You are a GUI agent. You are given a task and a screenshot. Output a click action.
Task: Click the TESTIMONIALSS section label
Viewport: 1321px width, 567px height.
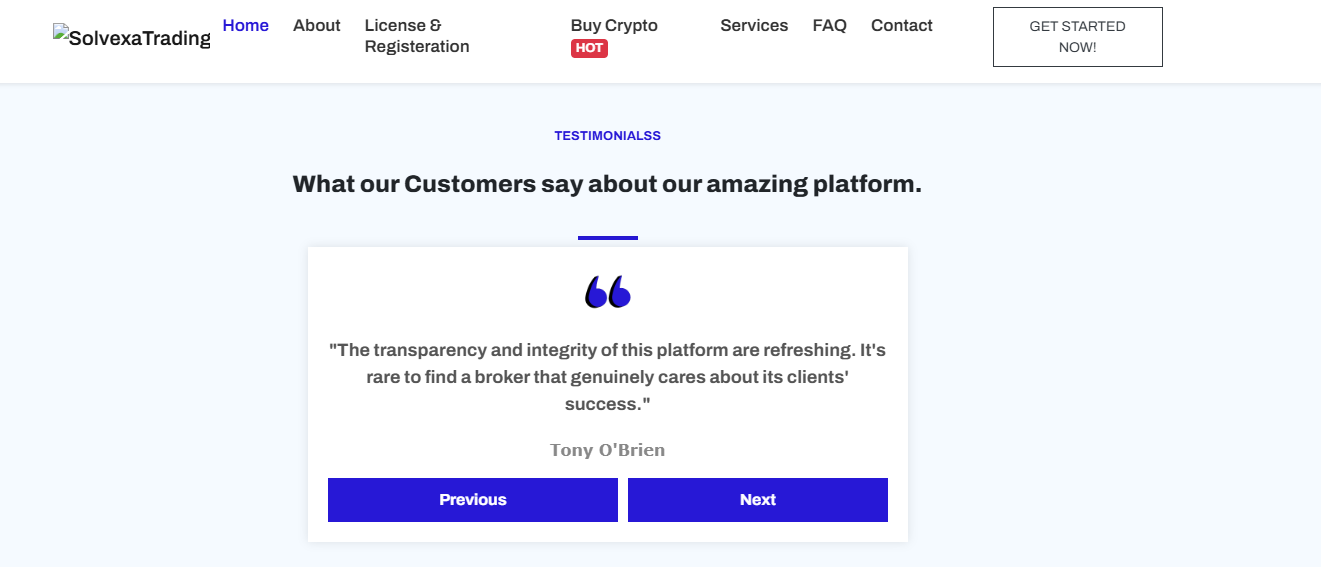coord(607,136)
